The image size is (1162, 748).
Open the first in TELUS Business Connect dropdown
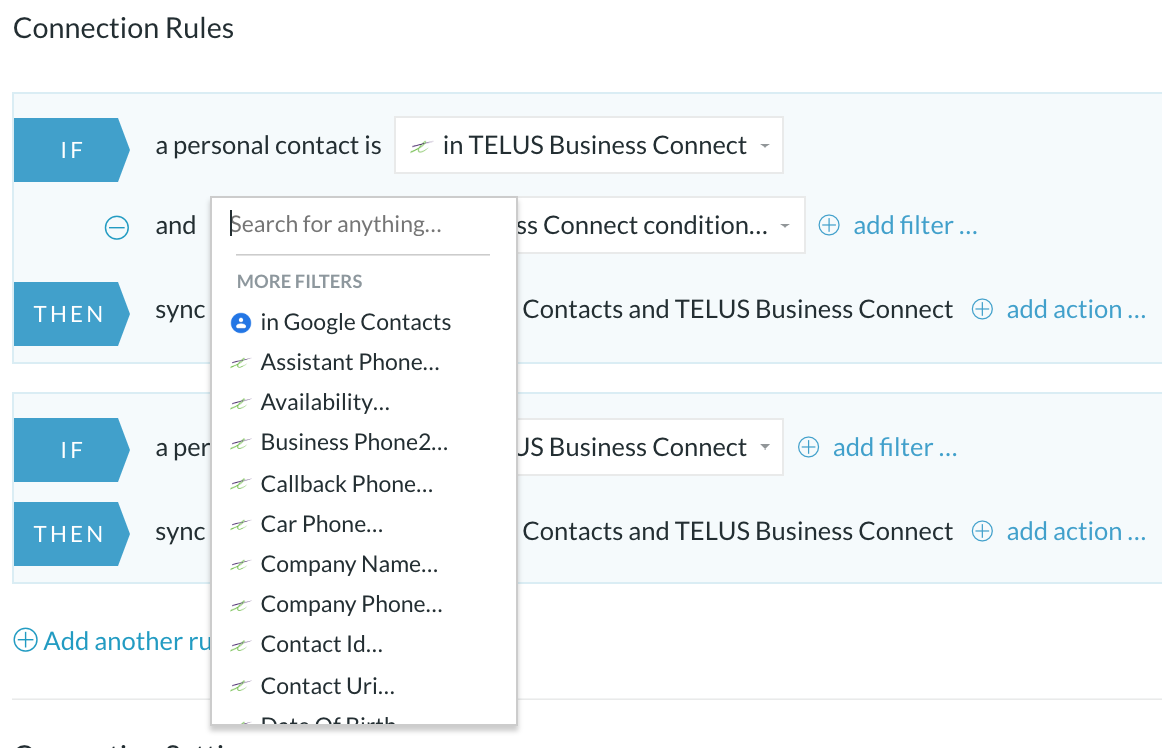pyautogui.click(x=588, y=145)
